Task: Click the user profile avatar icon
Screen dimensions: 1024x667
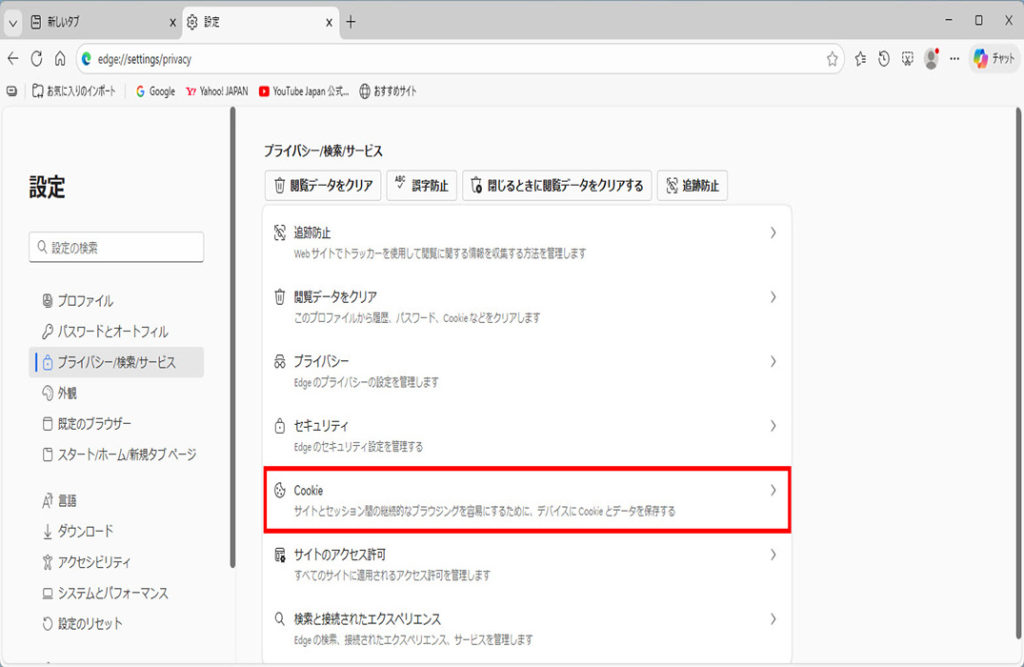Action: point(932,59)
